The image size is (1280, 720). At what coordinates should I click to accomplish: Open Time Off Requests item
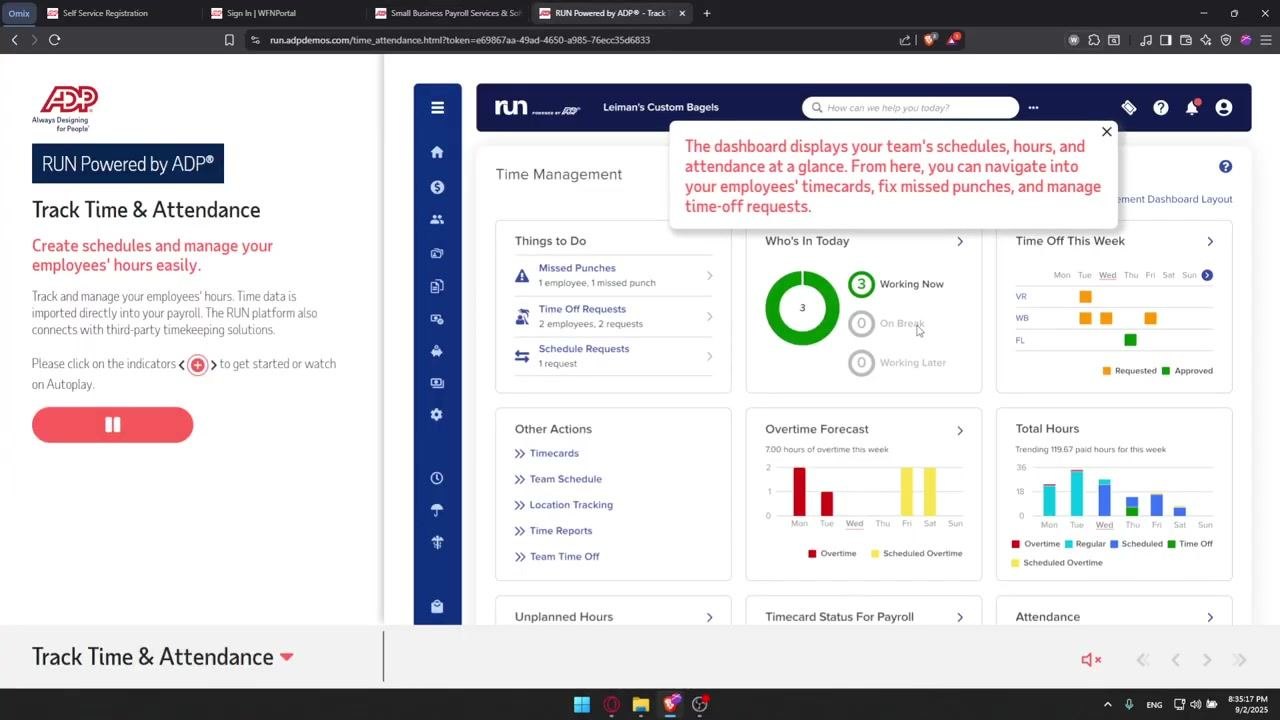point(613,316)
